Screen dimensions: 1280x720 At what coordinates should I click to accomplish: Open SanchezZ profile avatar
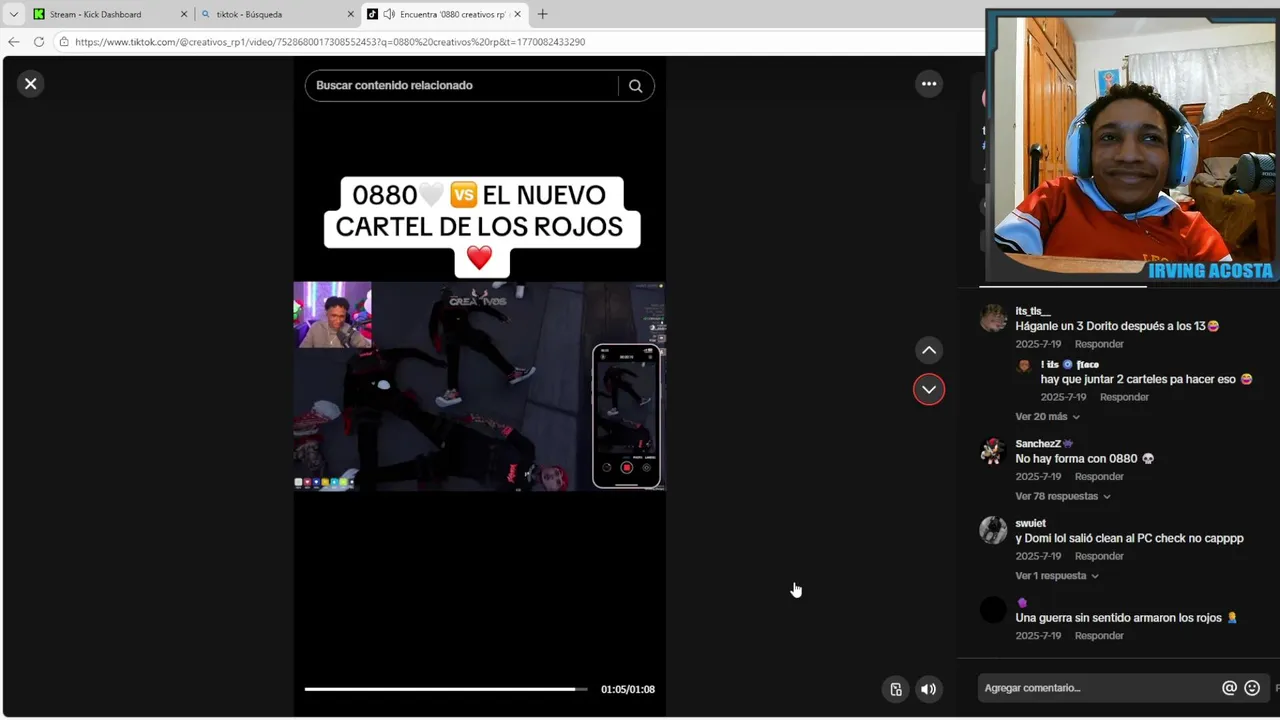pos(993,451)
